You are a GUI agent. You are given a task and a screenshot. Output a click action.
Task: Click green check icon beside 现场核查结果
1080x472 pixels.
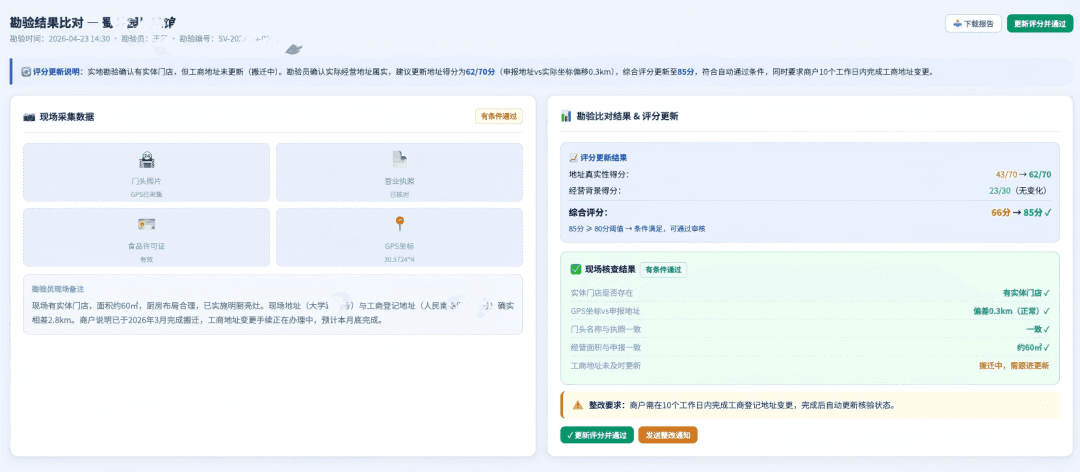[576, 269]
